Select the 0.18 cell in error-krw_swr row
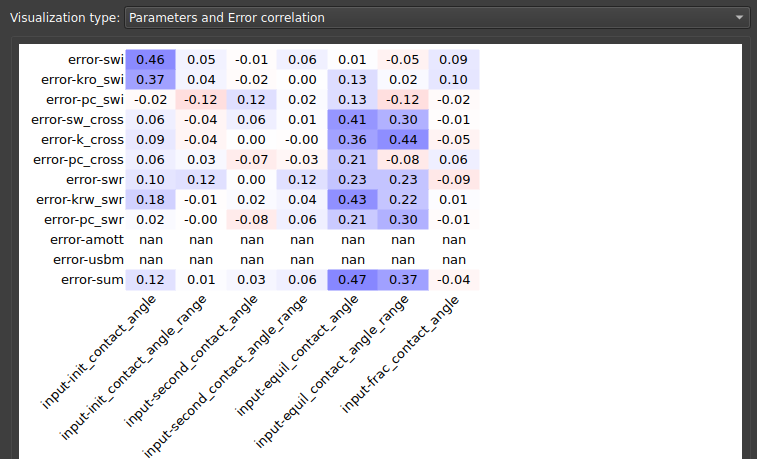Screen dimensions: 757x459 [x=151, y=199]
